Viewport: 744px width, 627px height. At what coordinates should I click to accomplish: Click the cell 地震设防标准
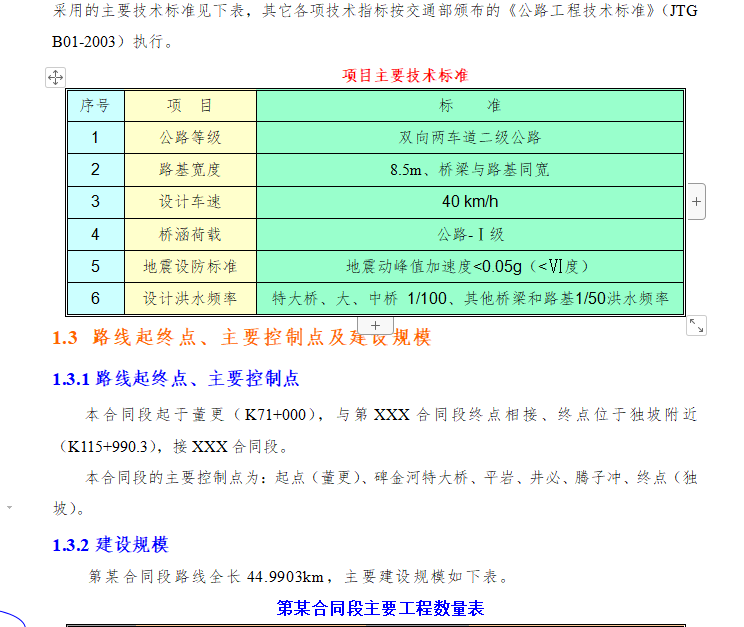click(190, 267)
